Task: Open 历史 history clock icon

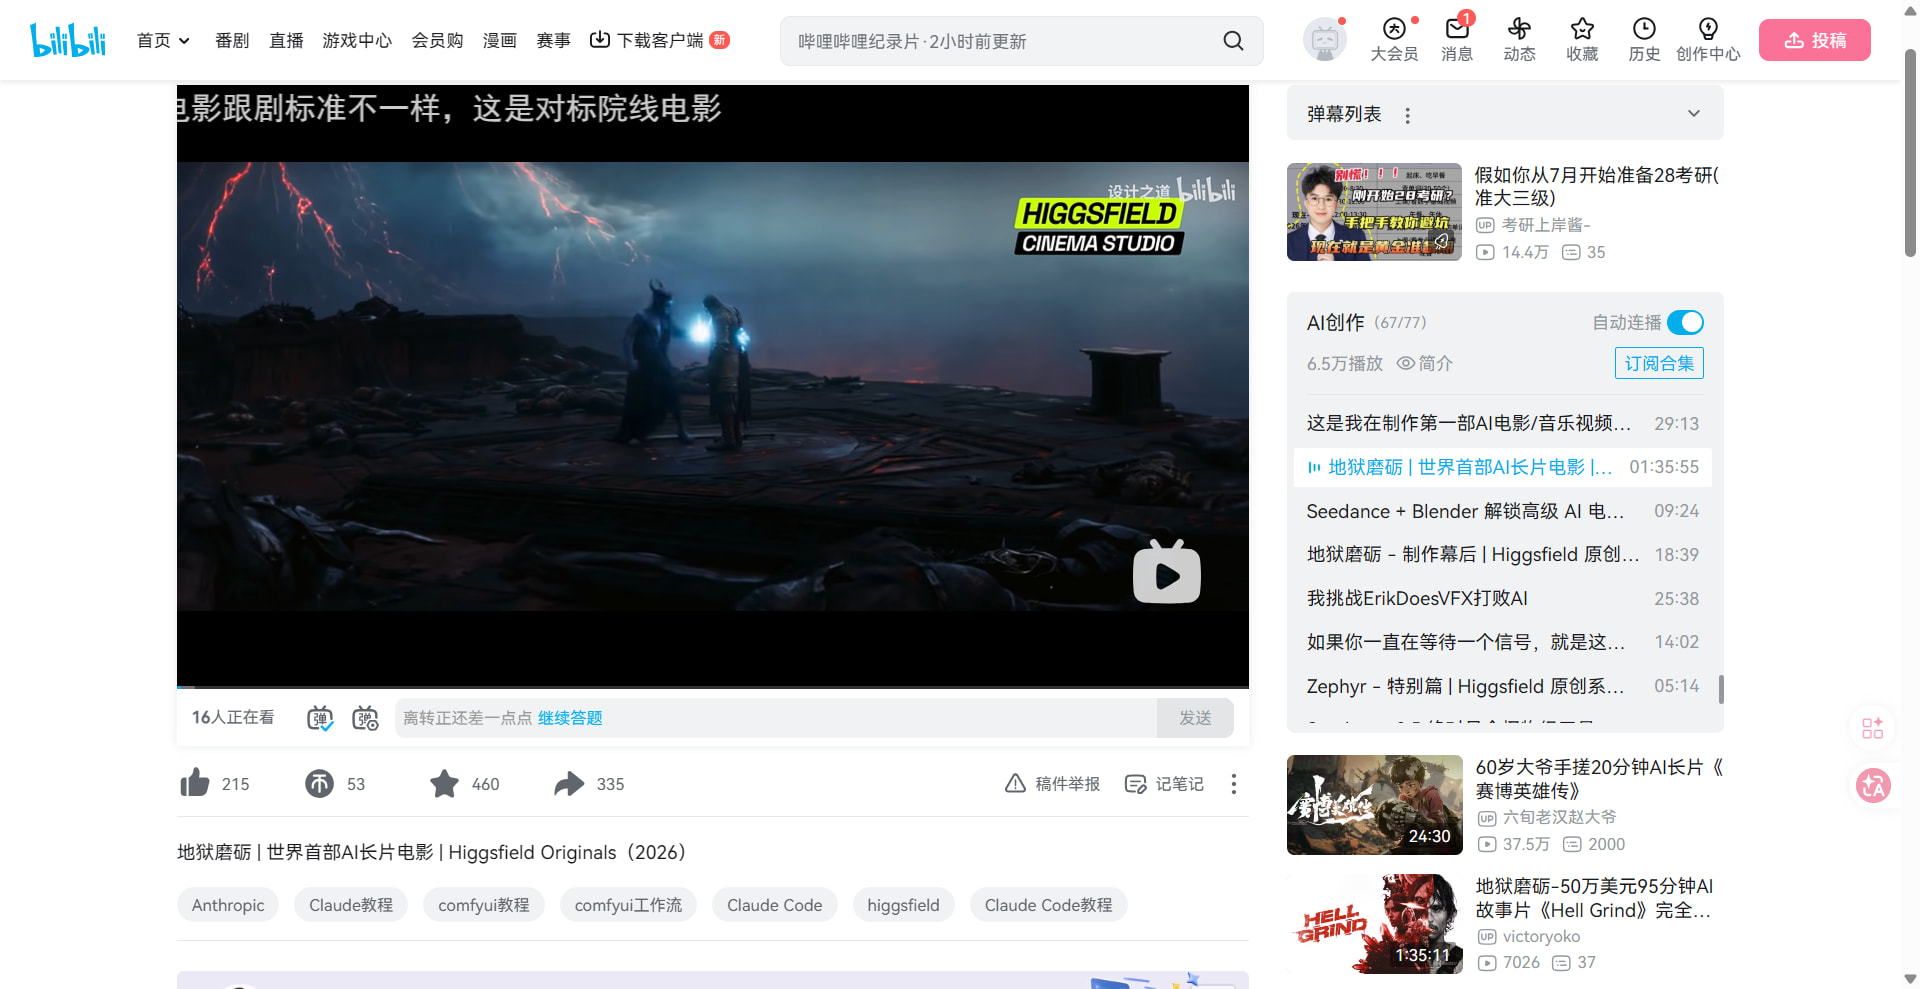Action: coord(1644,28)
